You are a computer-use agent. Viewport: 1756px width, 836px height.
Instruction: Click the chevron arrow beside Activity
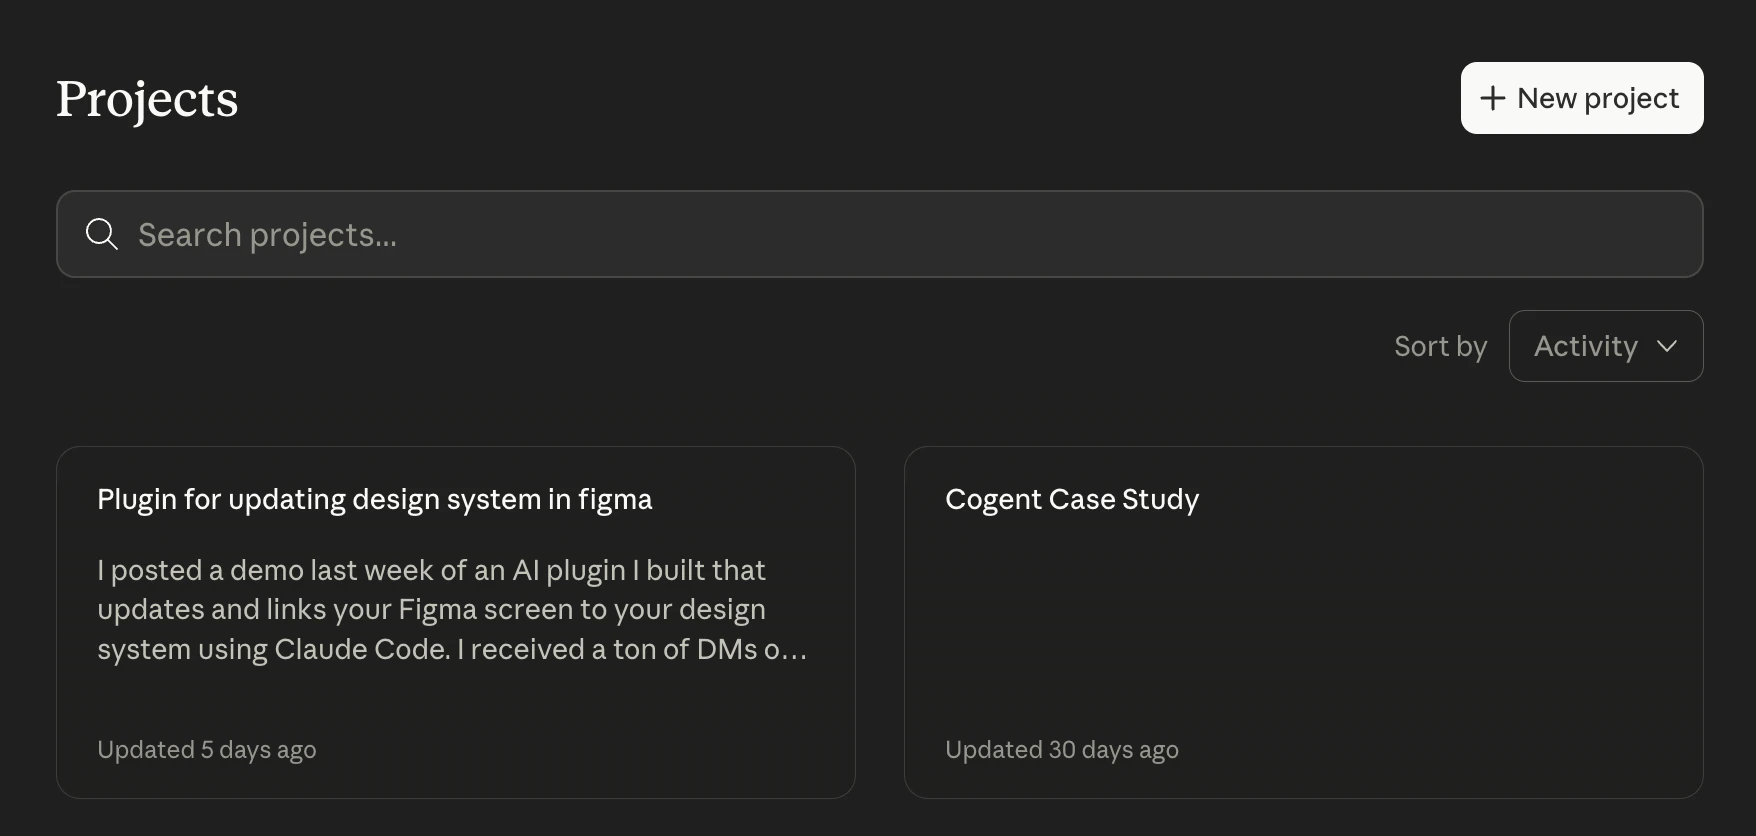tap(1667, 346)
